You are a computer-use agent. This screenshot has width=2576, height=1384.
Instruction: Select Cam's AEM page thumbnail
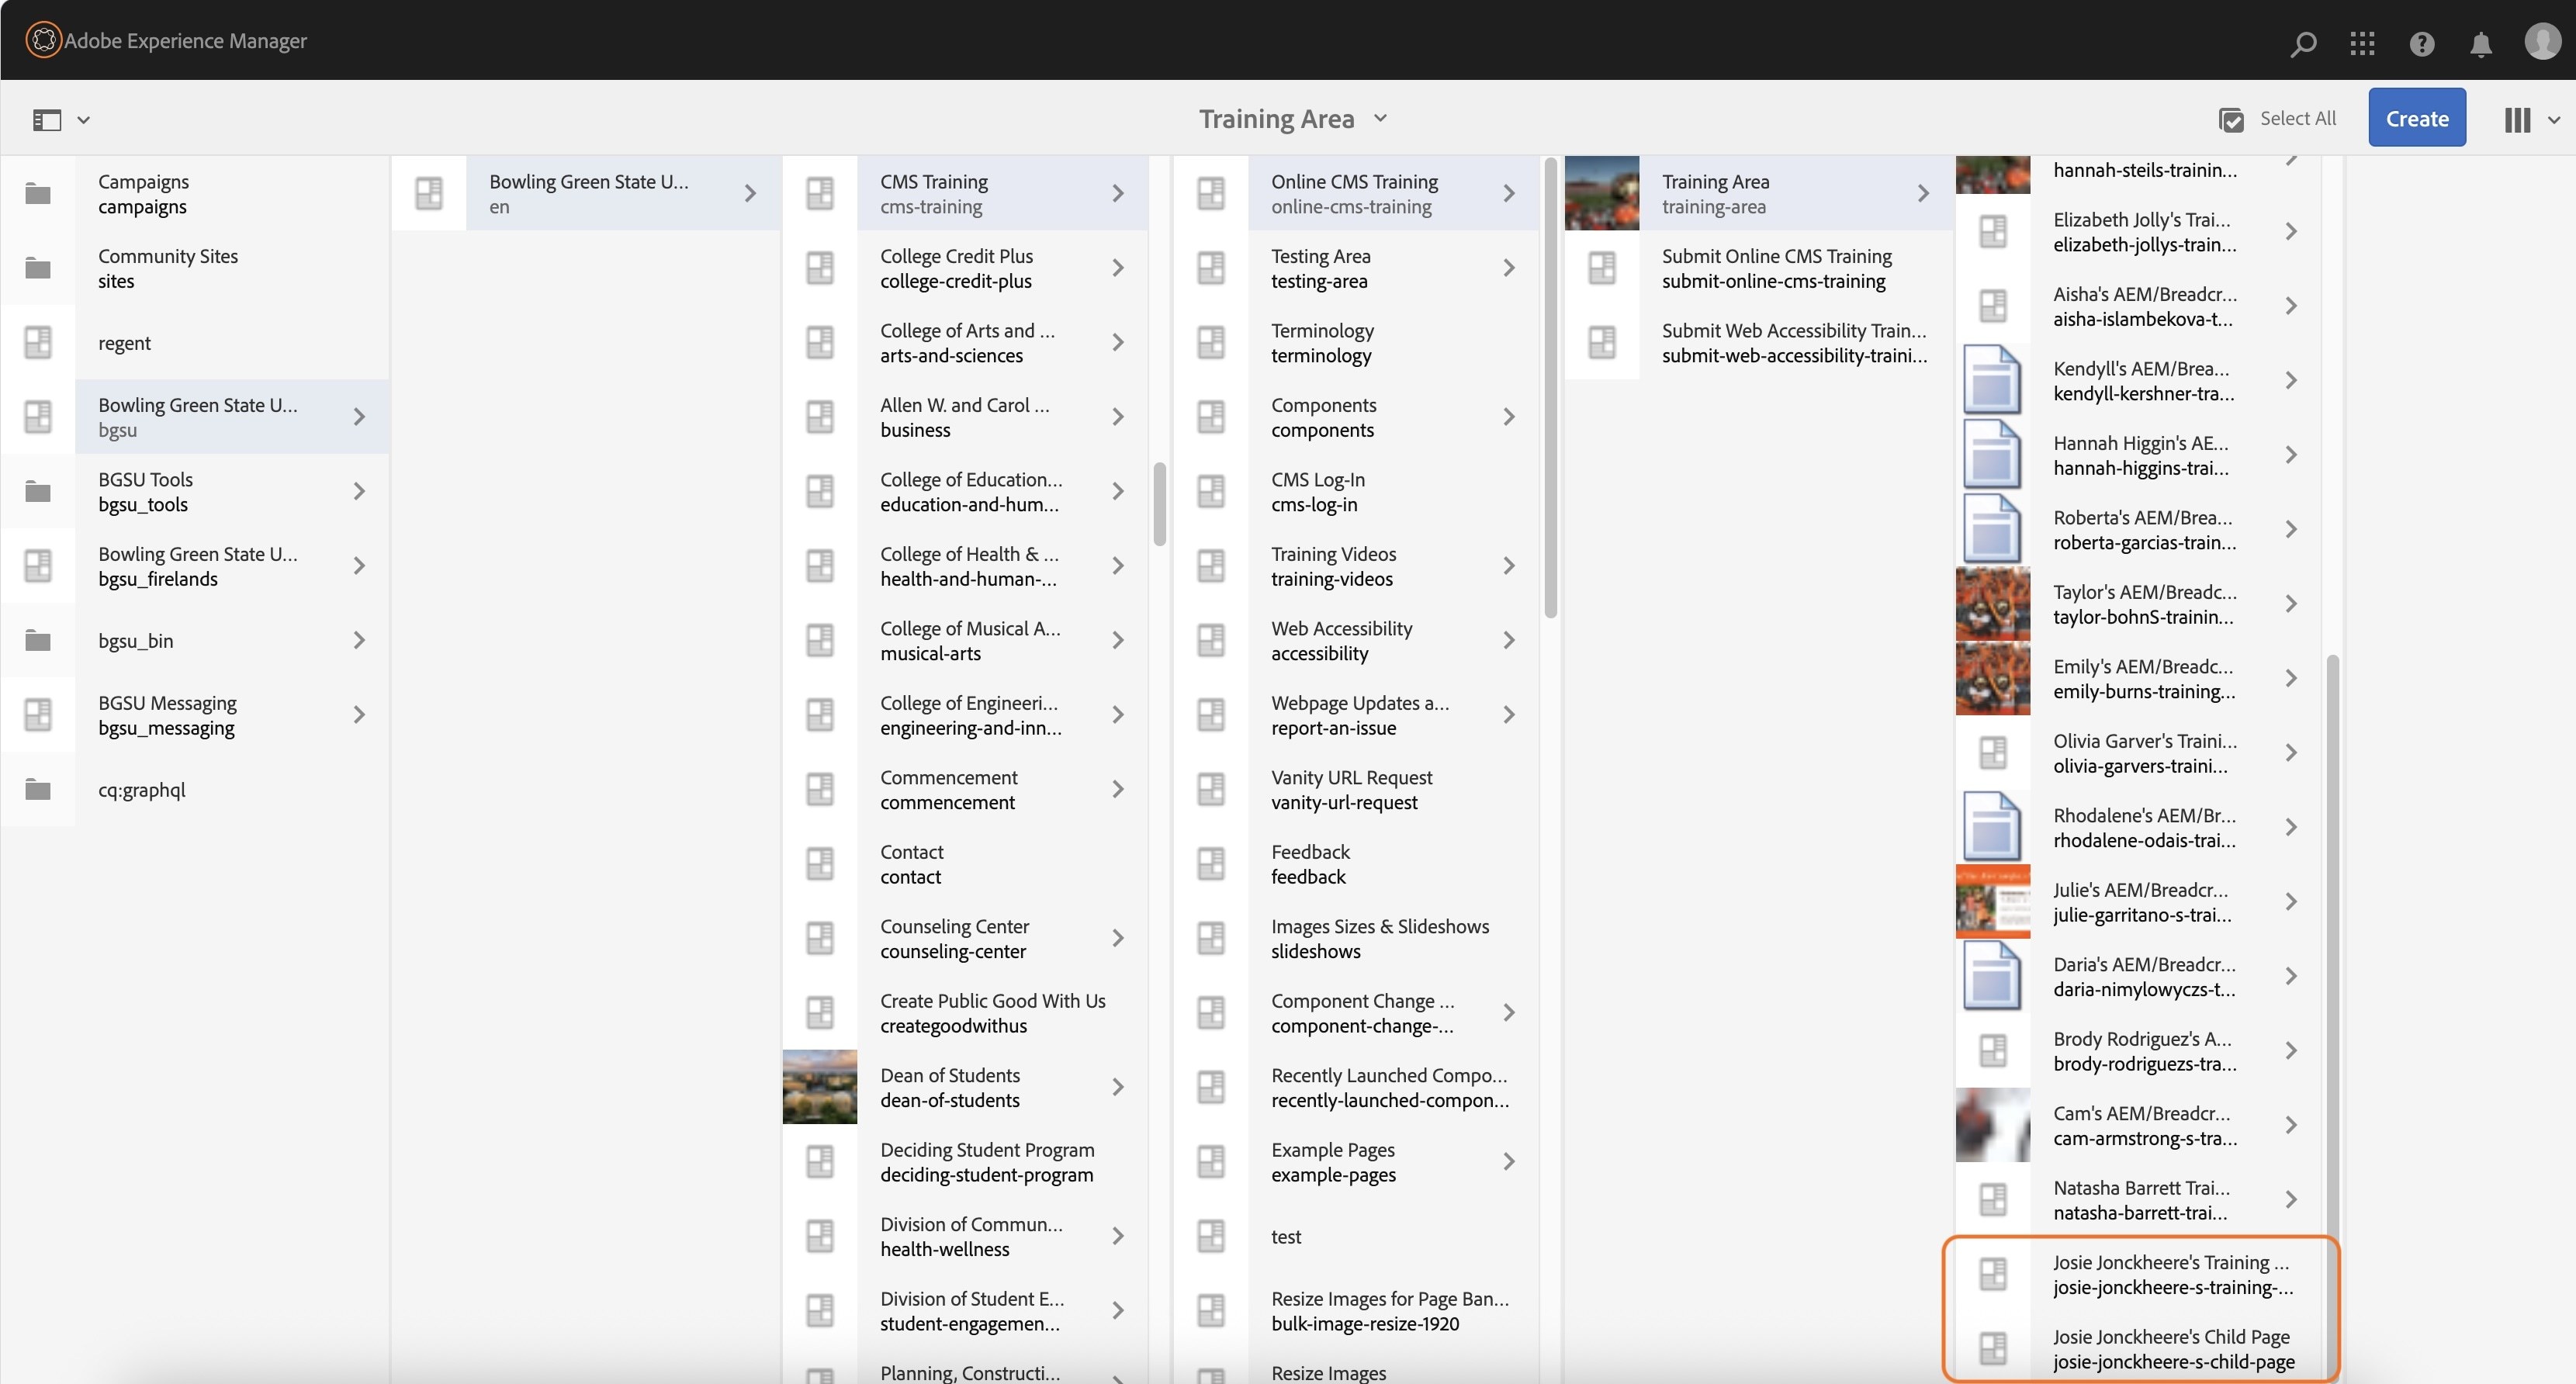coord(1993,1125)
